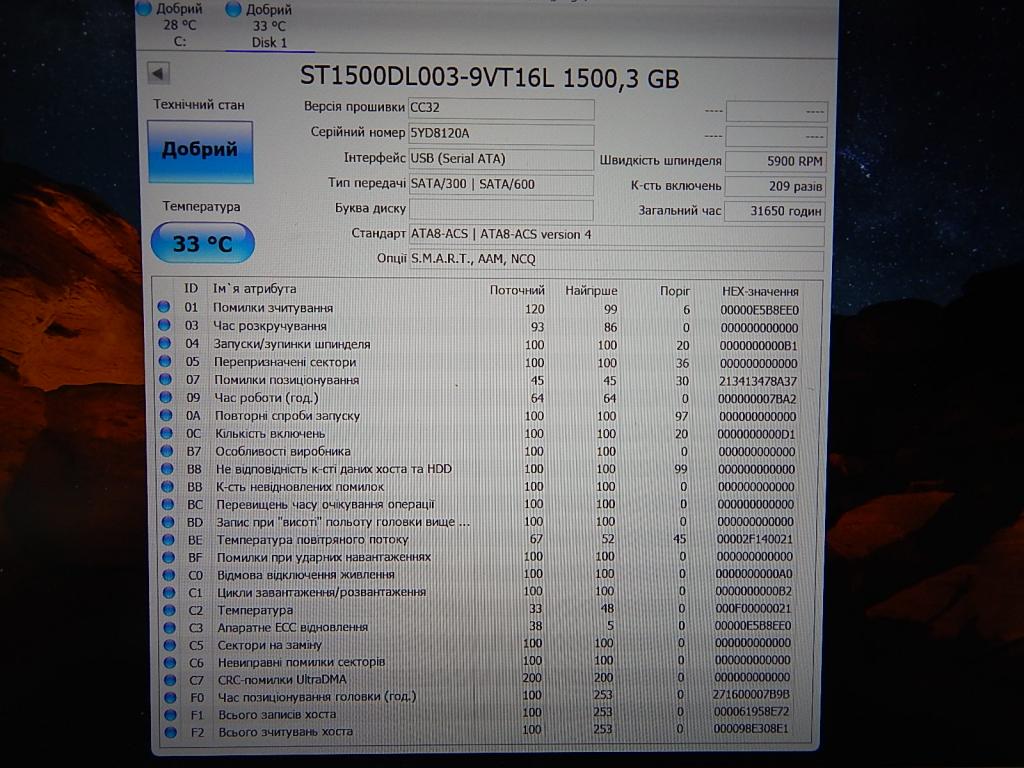Click status circle for C1 Цикли завантаження/розвантаження

(169, 592)
